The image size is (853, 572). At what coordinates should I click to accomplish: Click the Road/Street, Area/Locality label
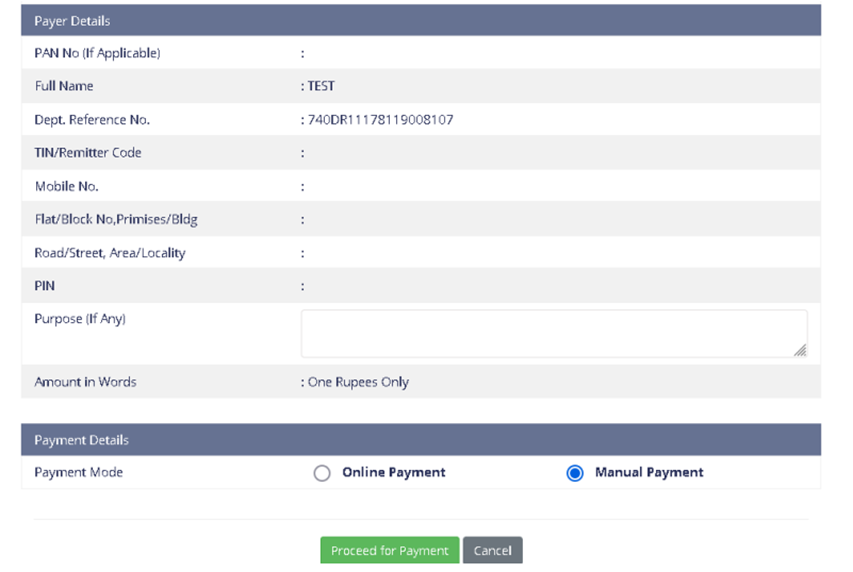(x=110, y=253)
